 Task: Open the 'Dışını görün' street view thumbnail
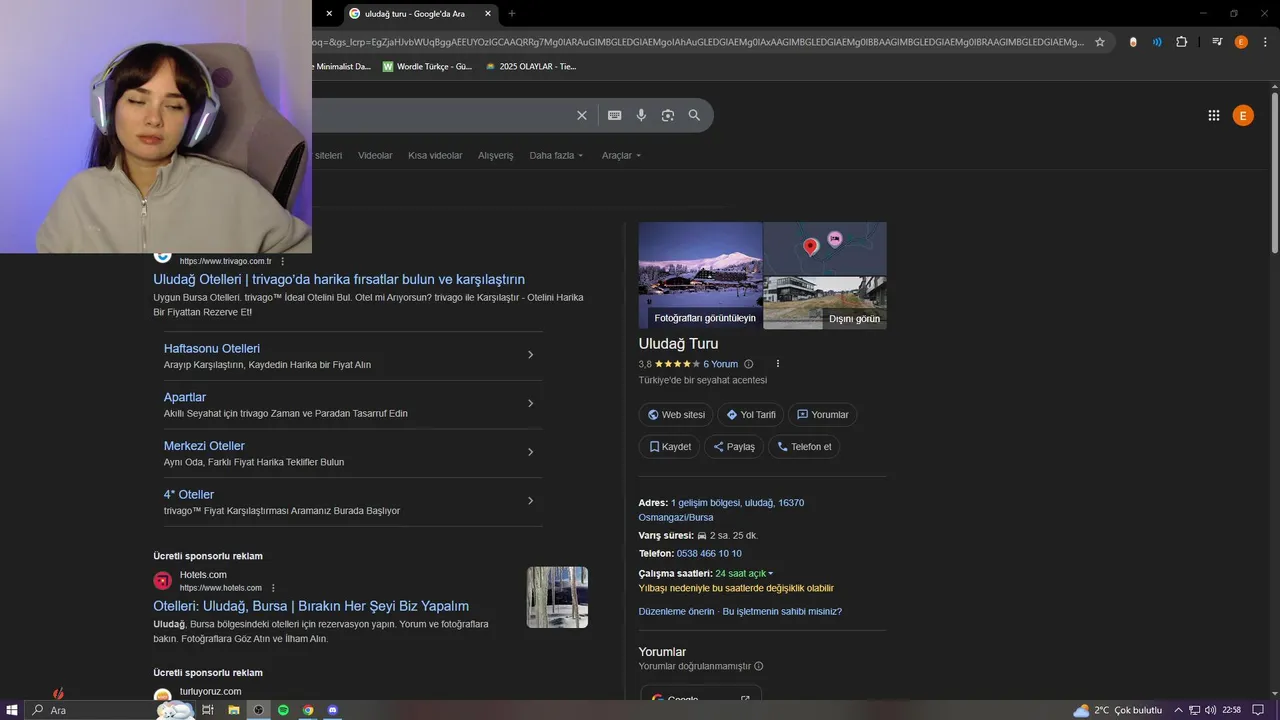point(825,303)
